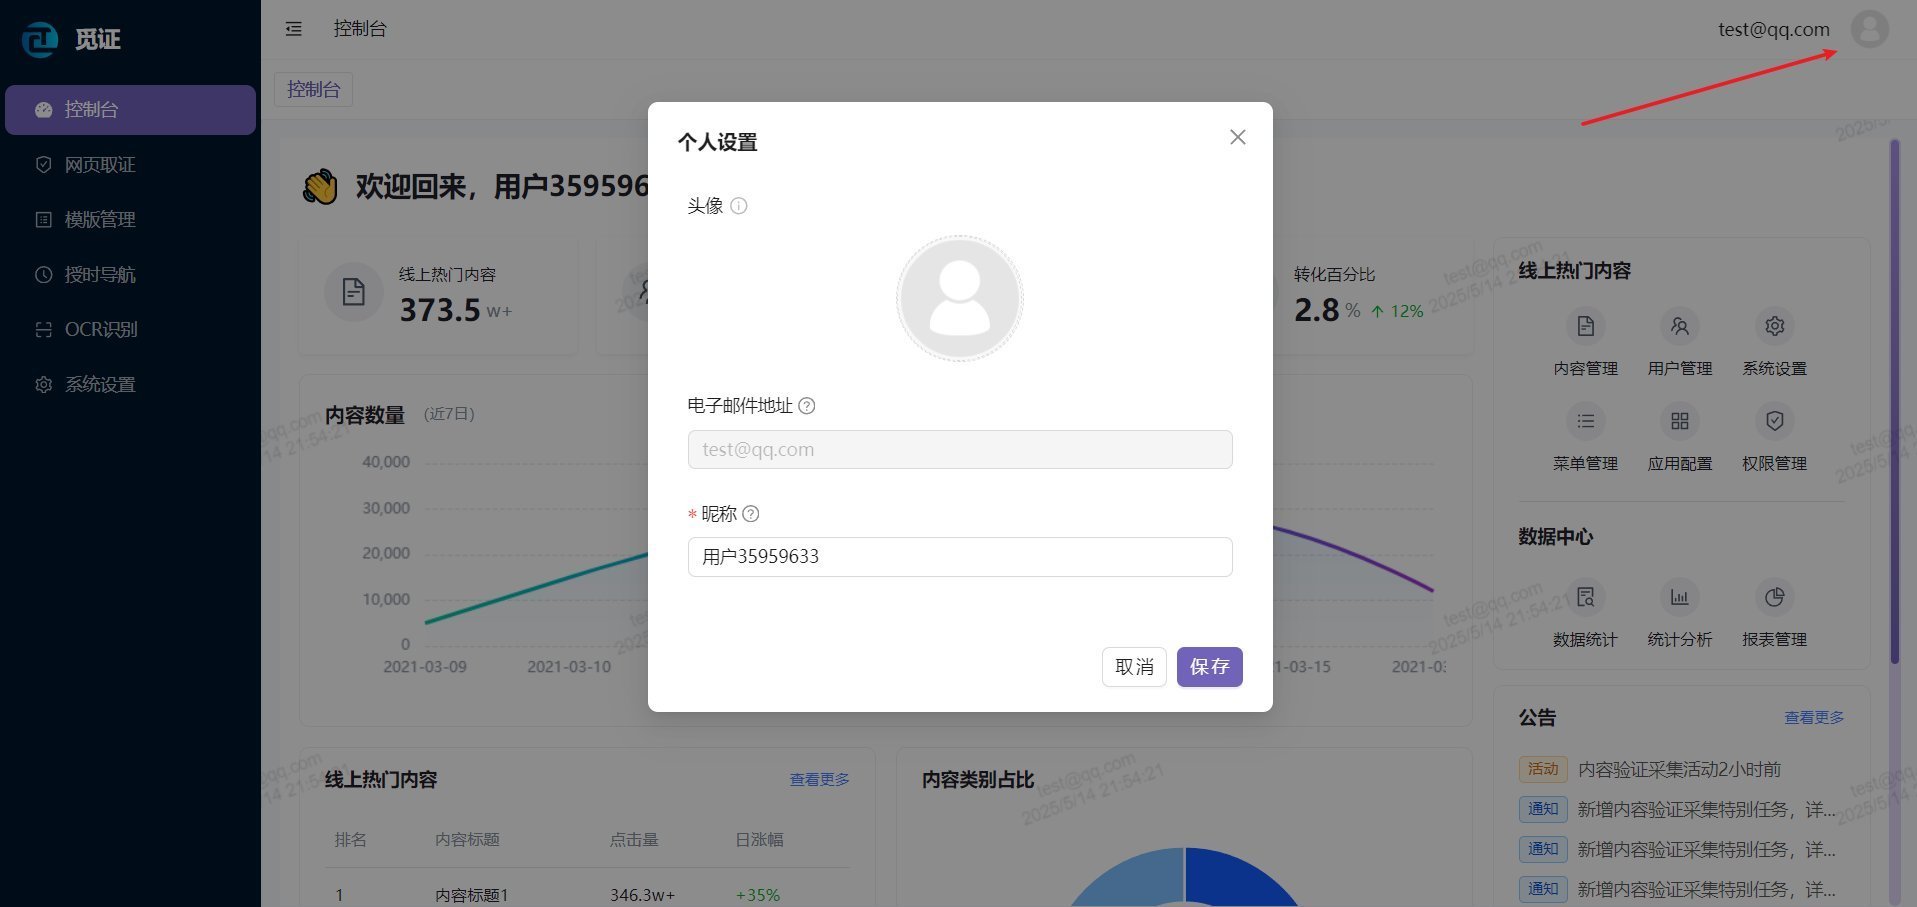This screenshot has width=1917, height=907.
Task: Select OCR识别 in the sidebar
Action: 100,330
